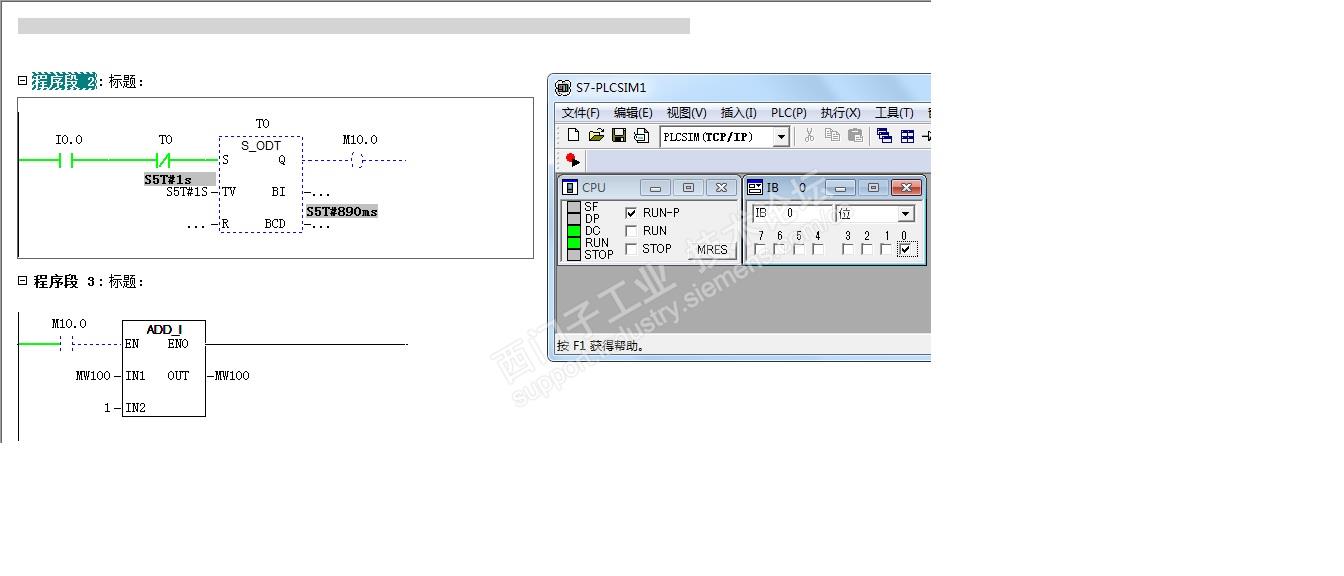Enable the RUN-P mode checkbox
Screen dimensions: 1344x576
tap(631, 213)
